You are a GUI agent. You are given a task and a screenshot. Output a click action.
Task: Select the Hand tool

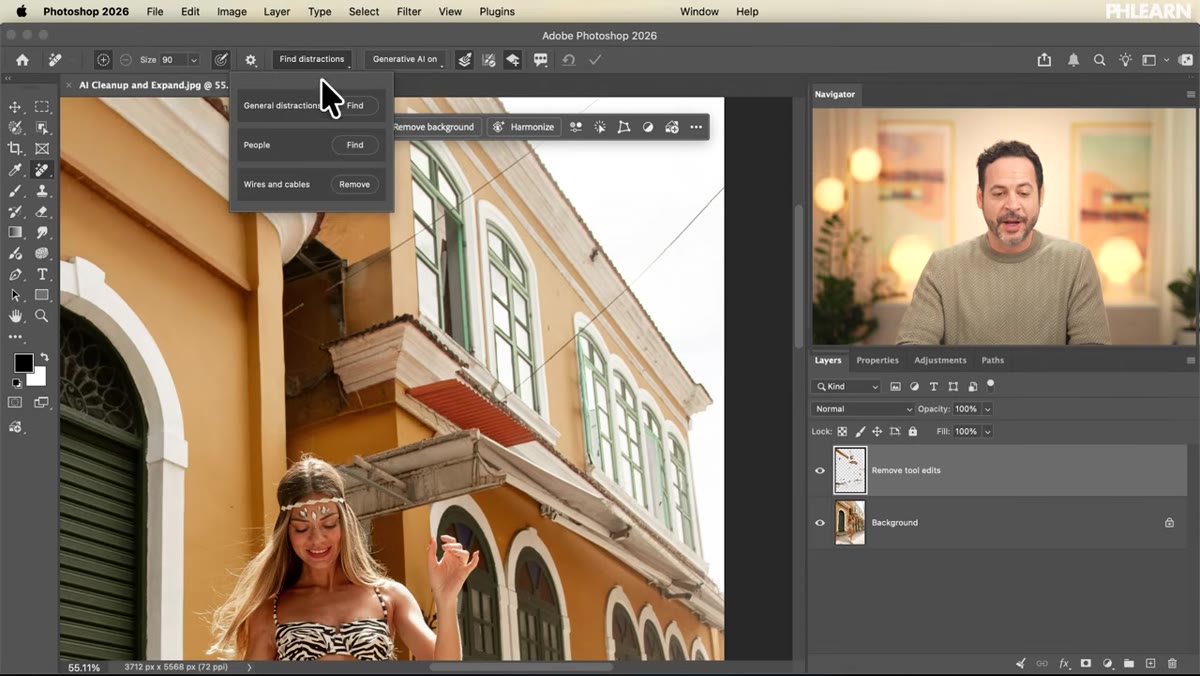click(x=15, y=316)
